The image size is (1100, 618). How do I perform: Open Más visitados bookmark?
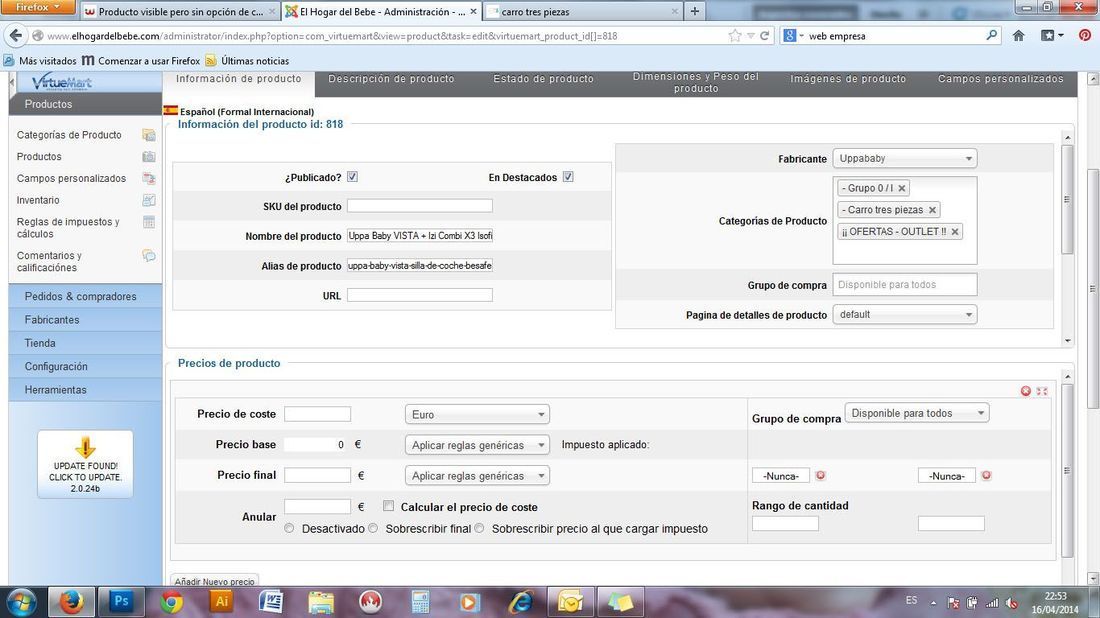click(x=40, y=61)
